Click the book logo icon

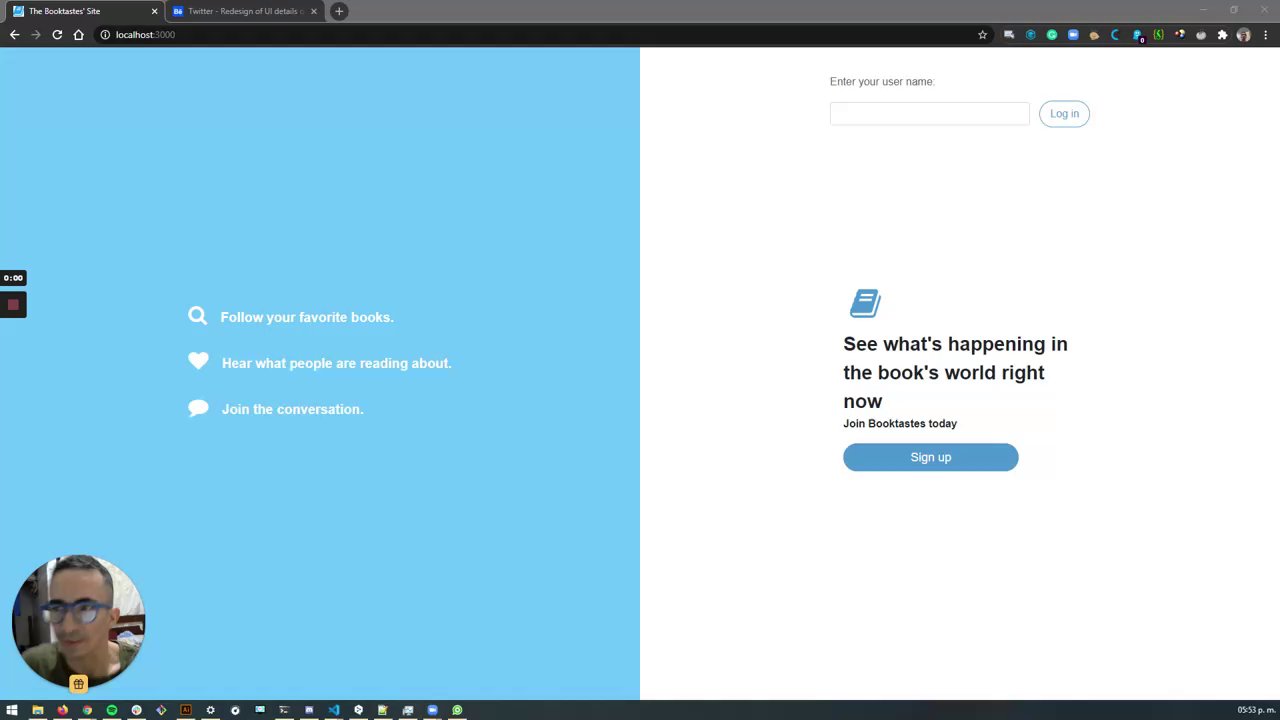click(x=865, y=303)
